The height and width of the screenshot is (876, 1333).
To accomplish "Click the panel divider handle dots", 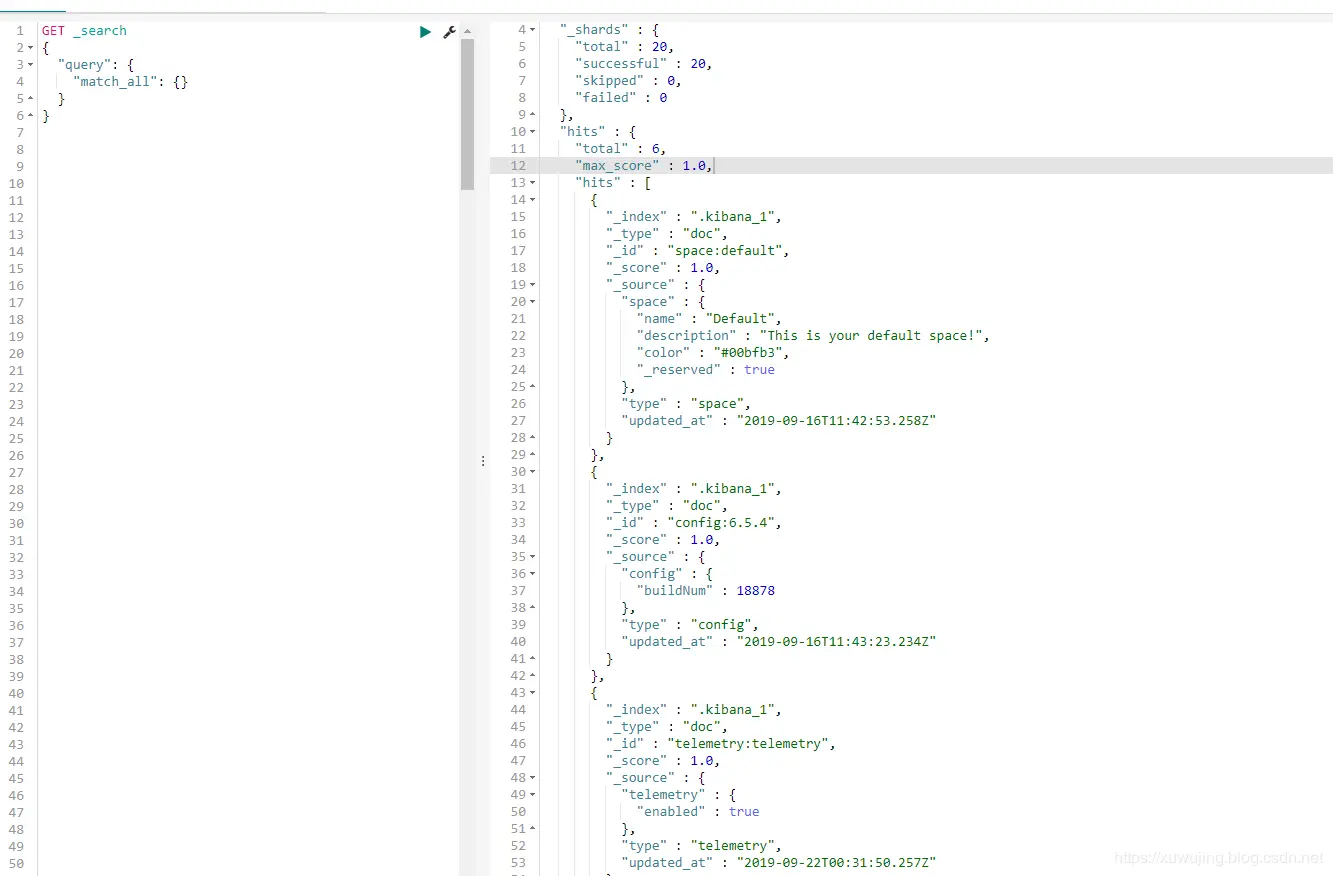I will [483, 461].
